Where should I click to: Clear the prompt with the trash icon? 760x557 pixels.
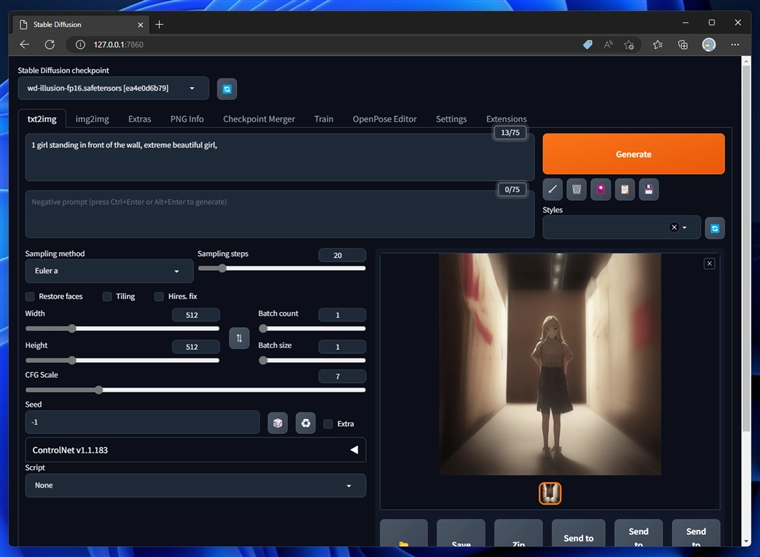pos(576,189)
